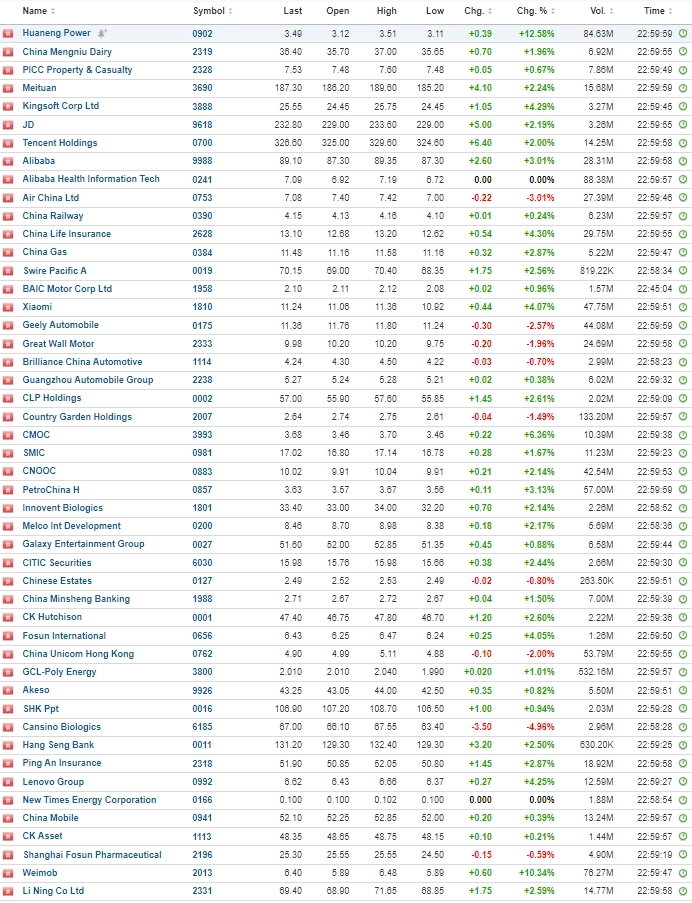The image size is (692, 903).
Task: Open the Country Garden Holdings link
Action: point(77,416)
